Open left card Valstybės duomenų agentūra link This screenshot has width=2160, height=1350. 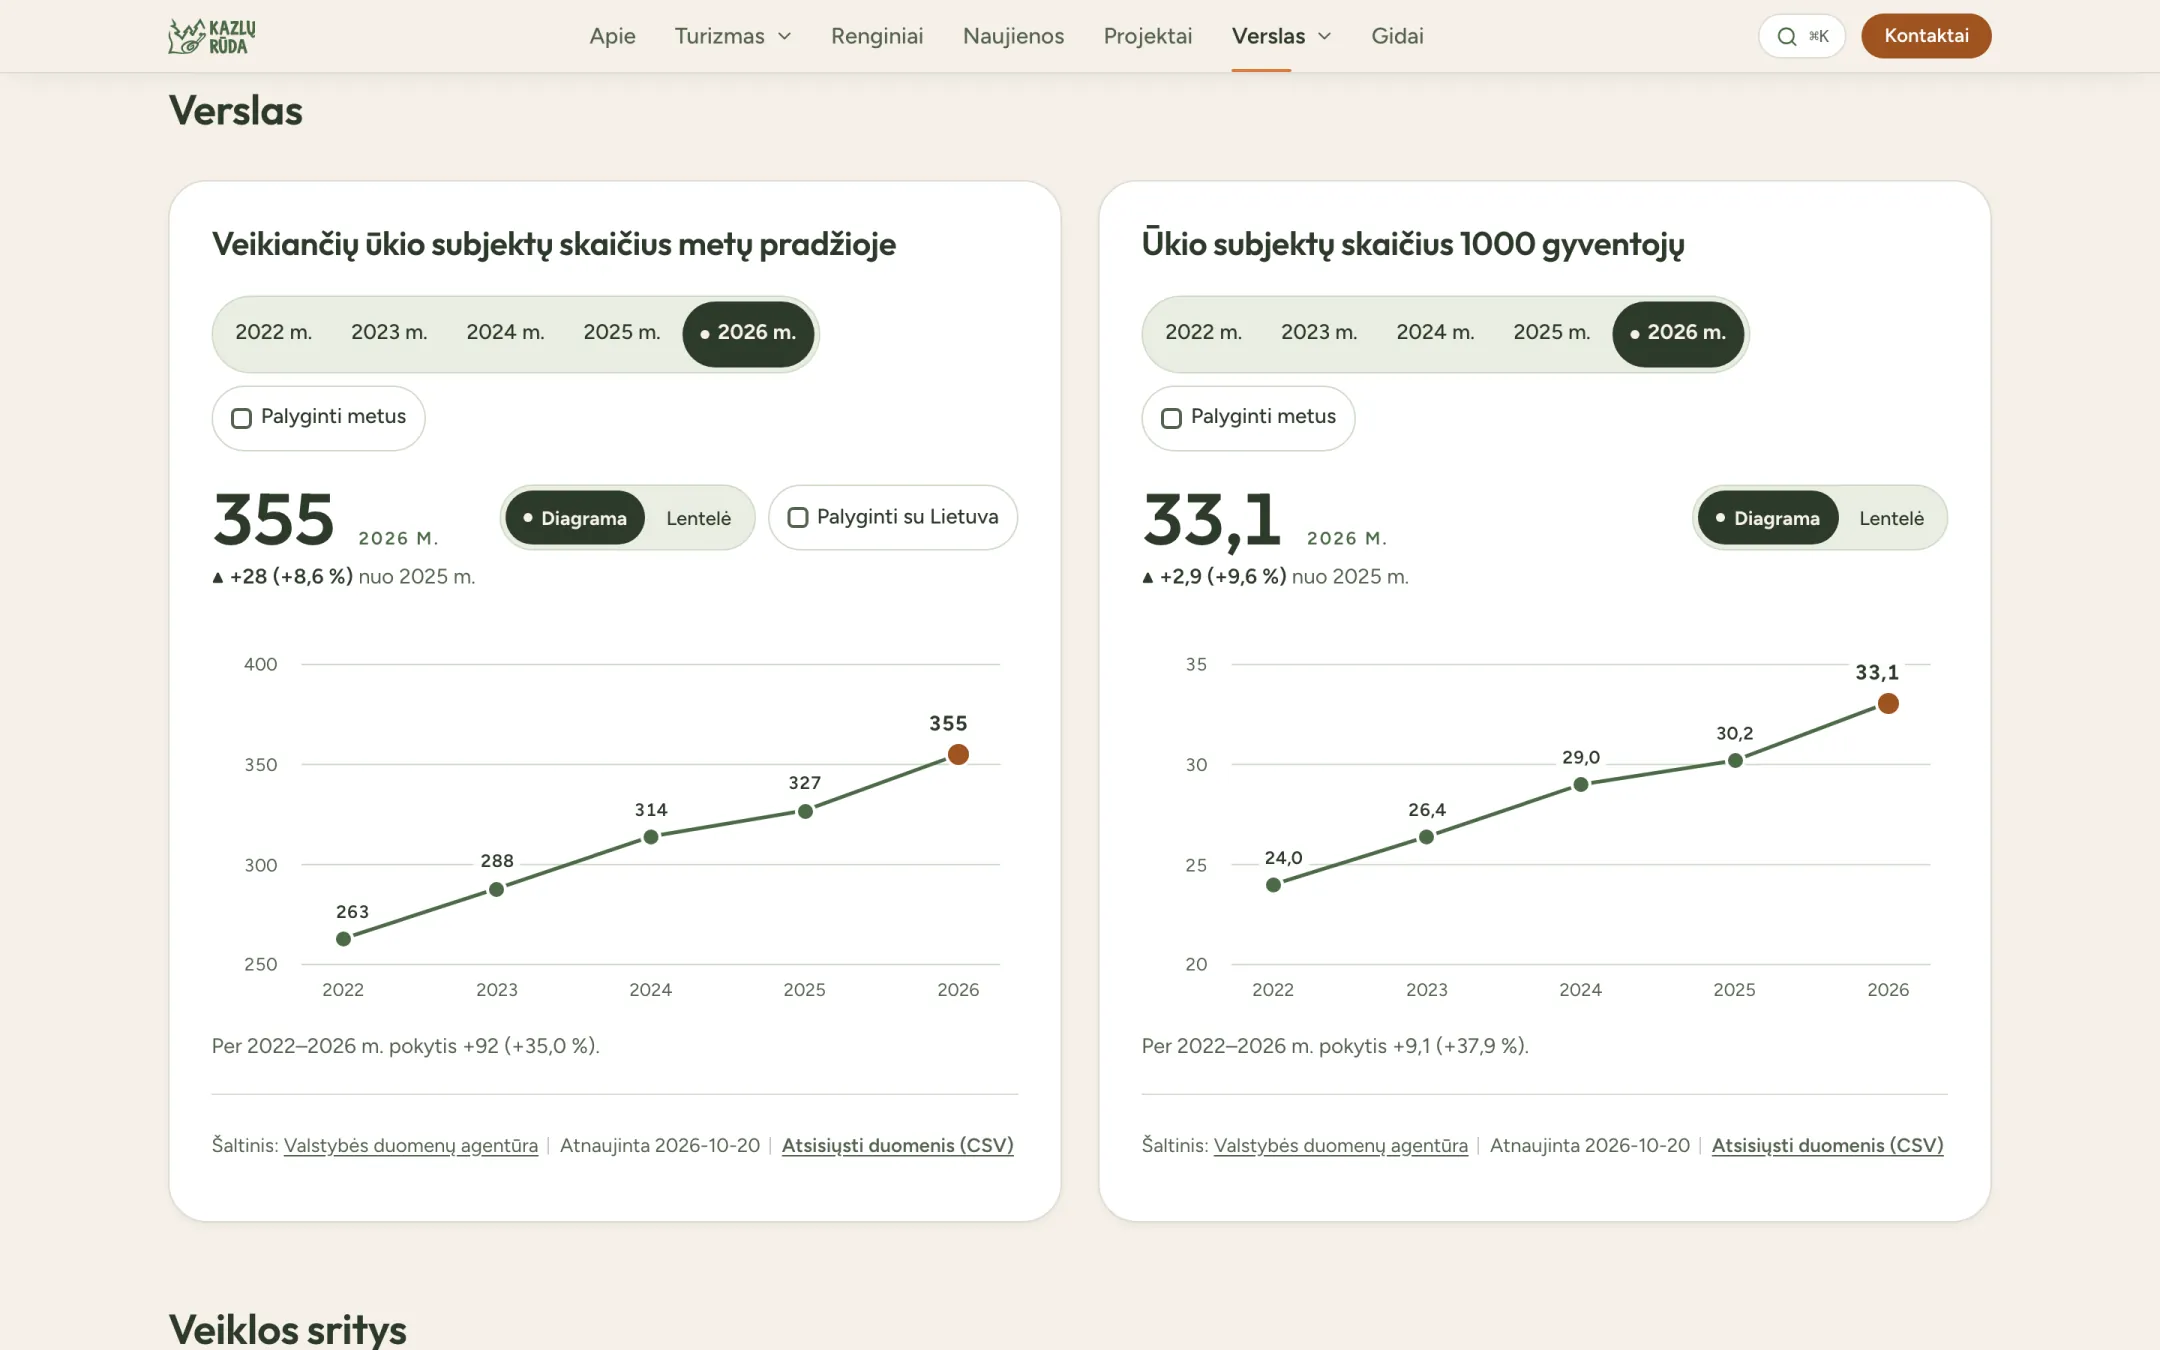411,1146
